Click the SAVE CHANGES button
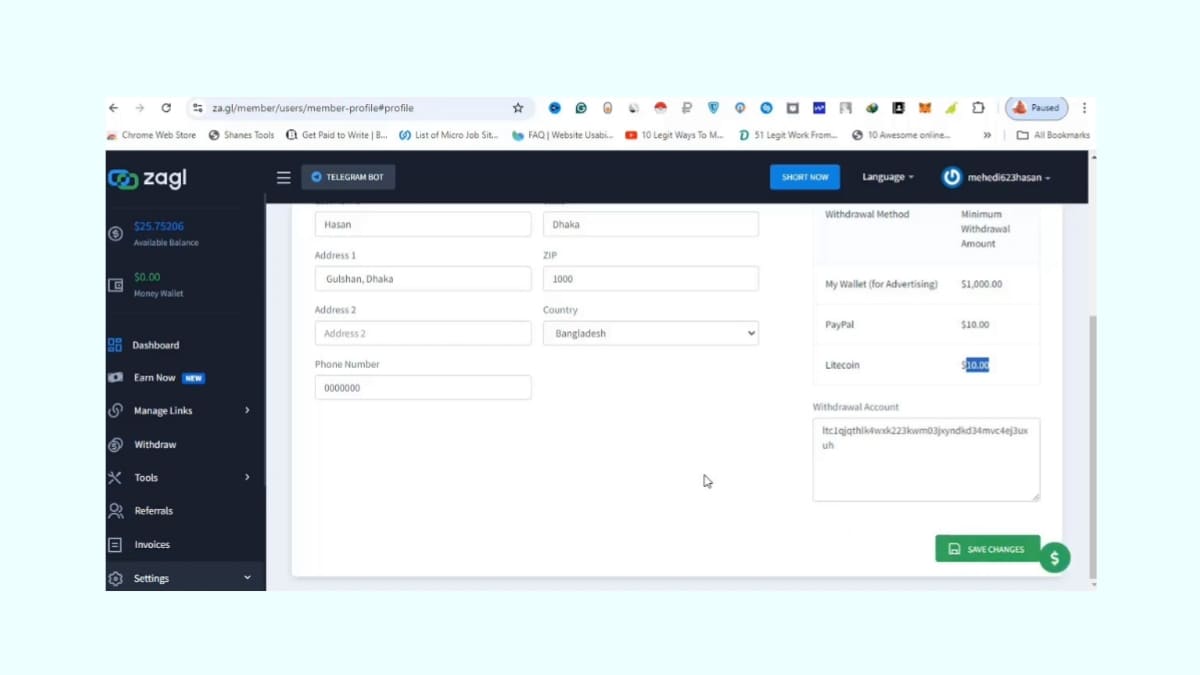The width and height of the screenshot is (1200, 675). point(987,548)
